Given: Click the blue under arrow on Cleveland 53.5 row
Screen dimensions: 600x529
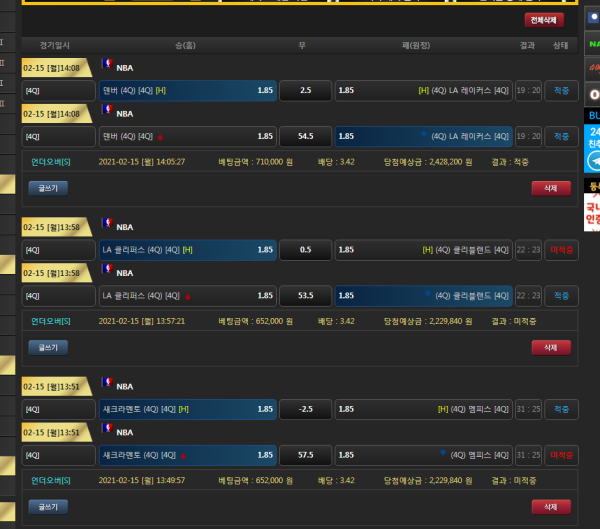Looking at the screenshot, I should tap(428, 295).
